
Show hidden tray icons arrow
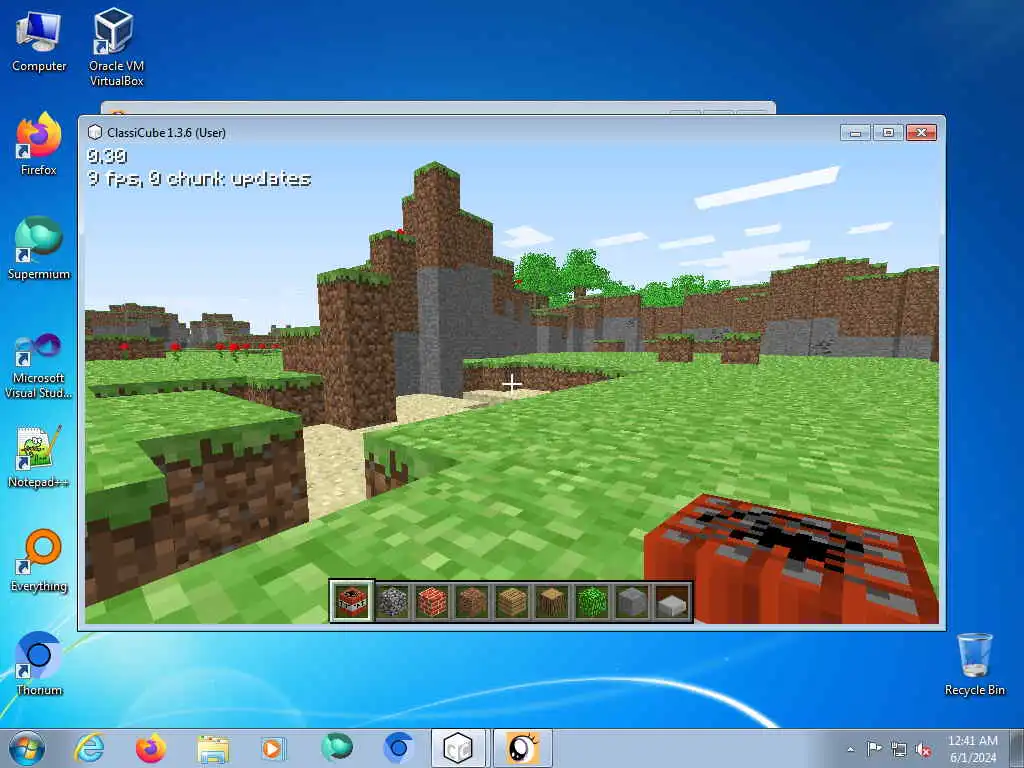point(850,749)
